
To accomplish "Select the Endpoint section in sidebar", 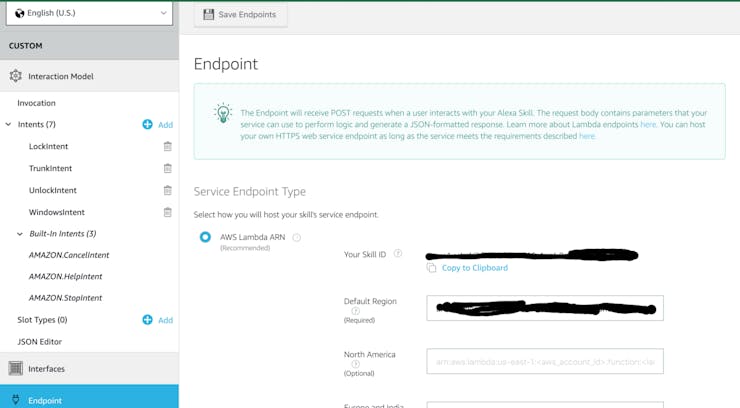I will [89, 396].
